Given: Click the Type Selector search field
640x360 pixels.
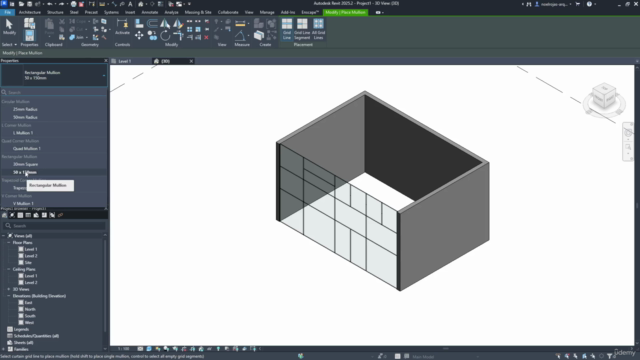Looking at the screenshot, I should 54,92.
